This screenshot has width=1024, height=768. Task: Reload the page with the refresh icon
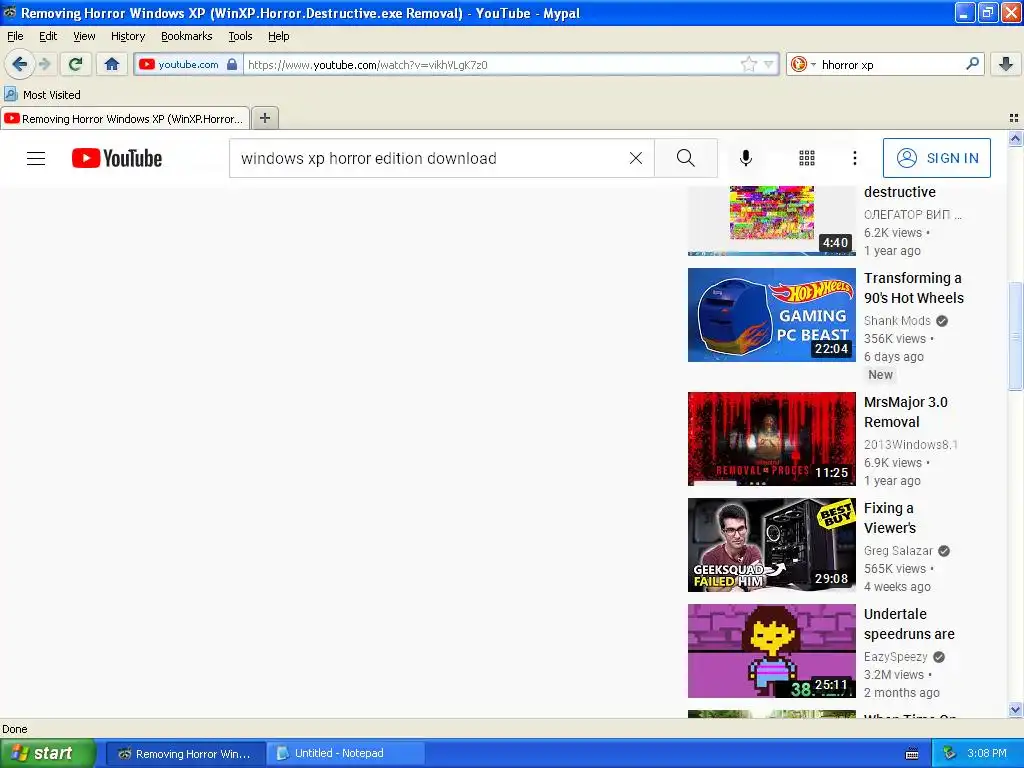click(x=75, y=64)
